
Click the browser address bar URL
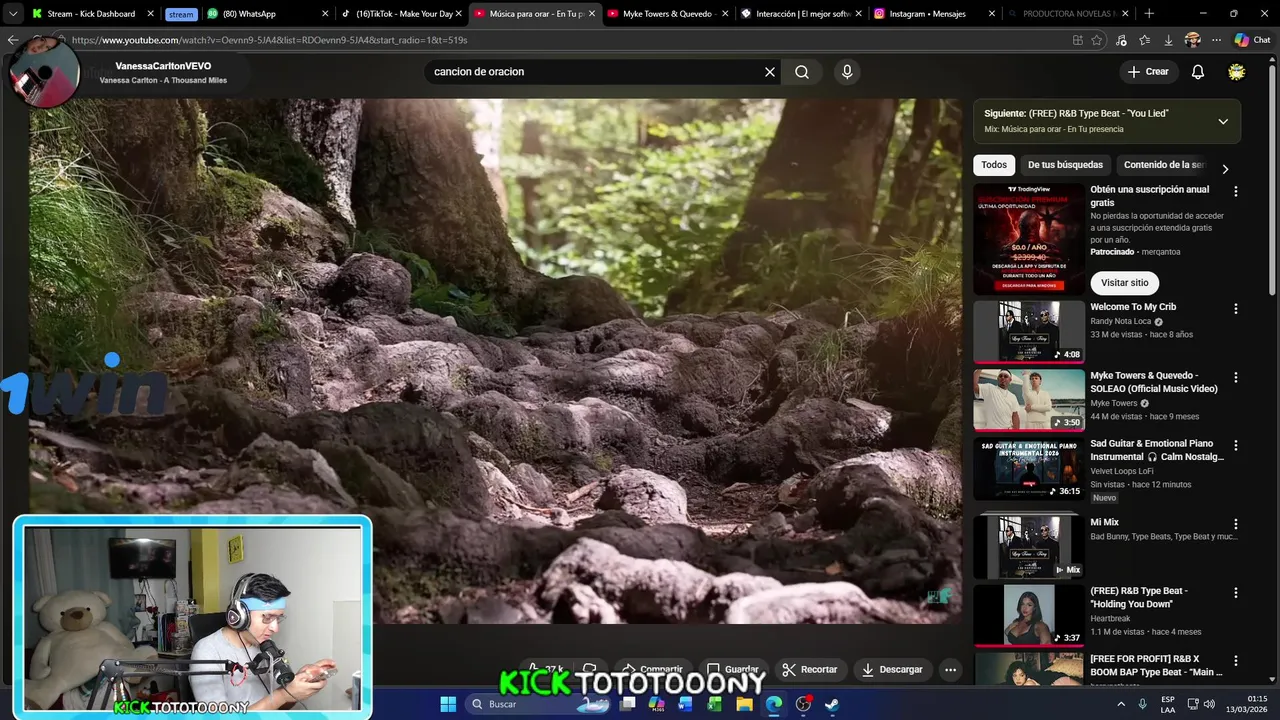pos(269,40)
